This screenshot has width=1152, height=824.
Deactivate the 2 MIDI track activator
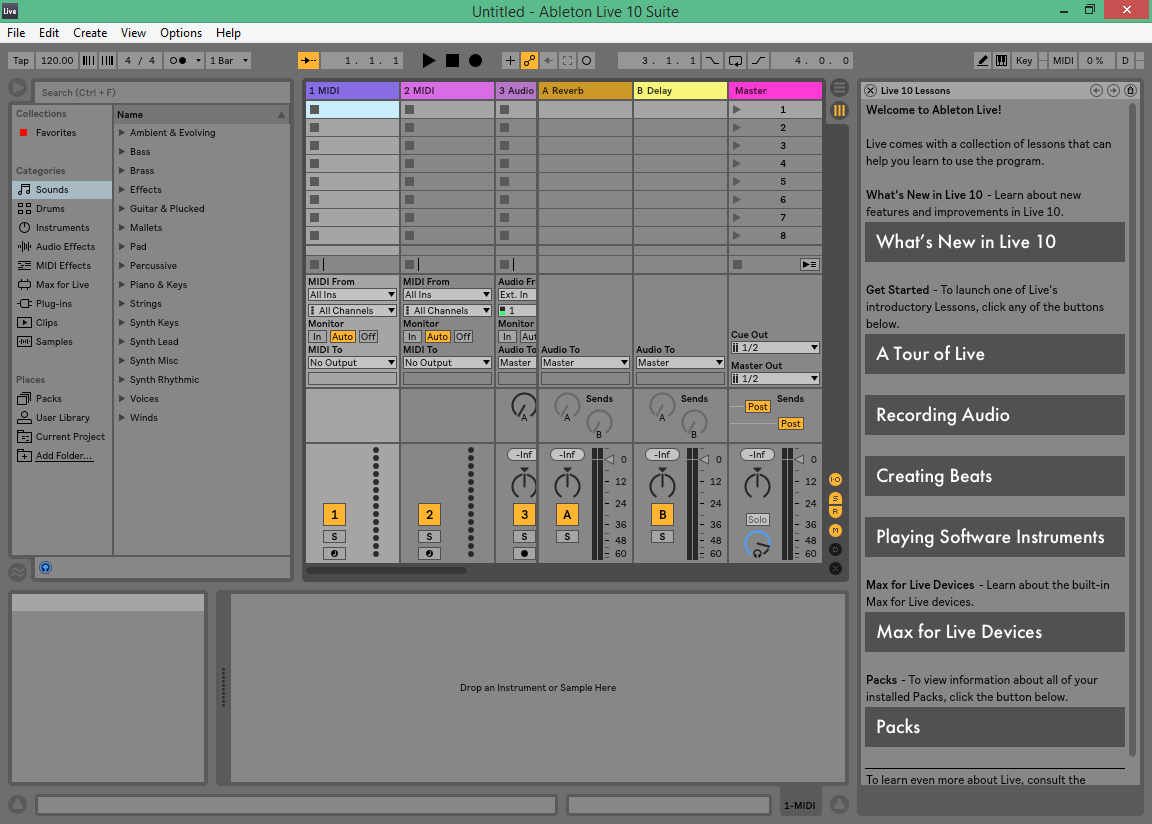pyautogui.click(x=429, y=514)
